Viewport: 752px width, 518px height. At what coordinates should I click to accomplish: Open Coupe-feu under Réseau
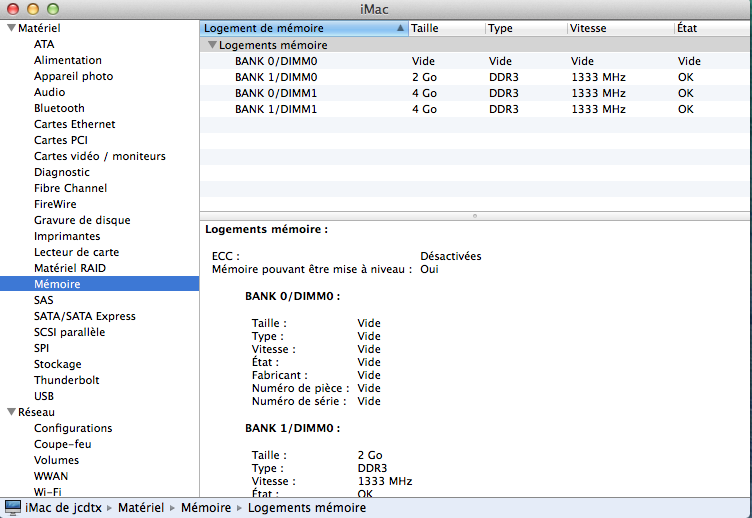(63, 444)
